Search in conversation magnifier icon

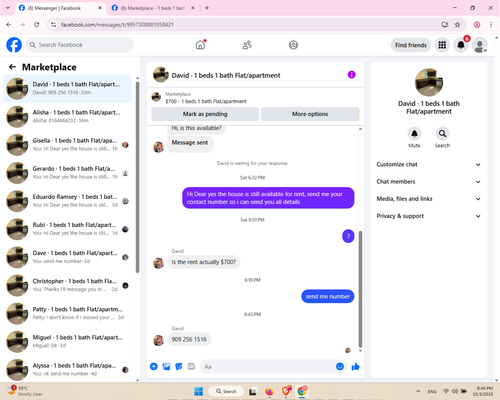click(442, 134)
